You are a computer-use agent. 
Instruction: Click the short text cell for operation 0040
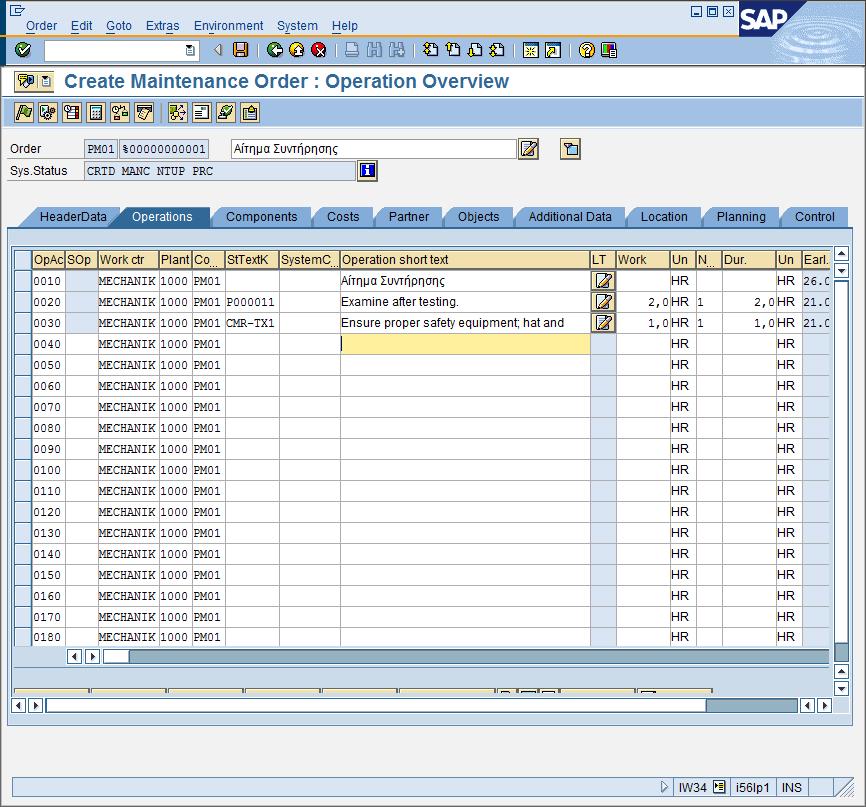(465, 344)
